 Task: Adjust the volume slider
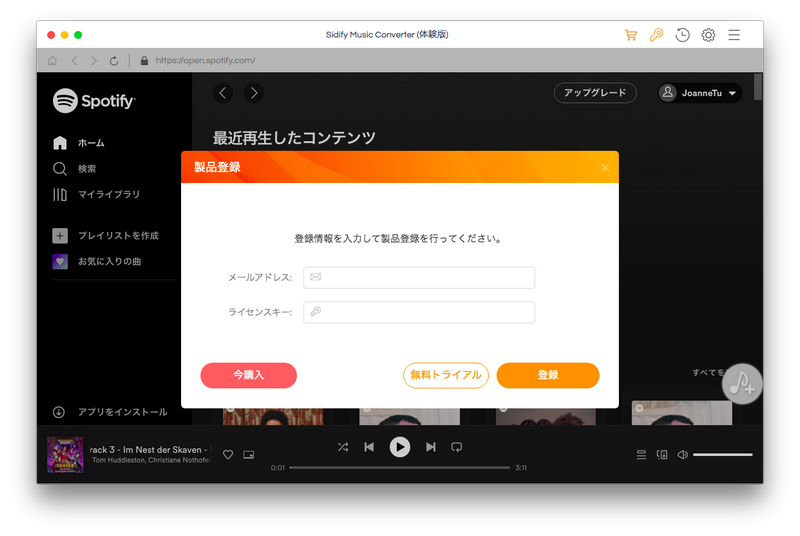pos(722,454)
